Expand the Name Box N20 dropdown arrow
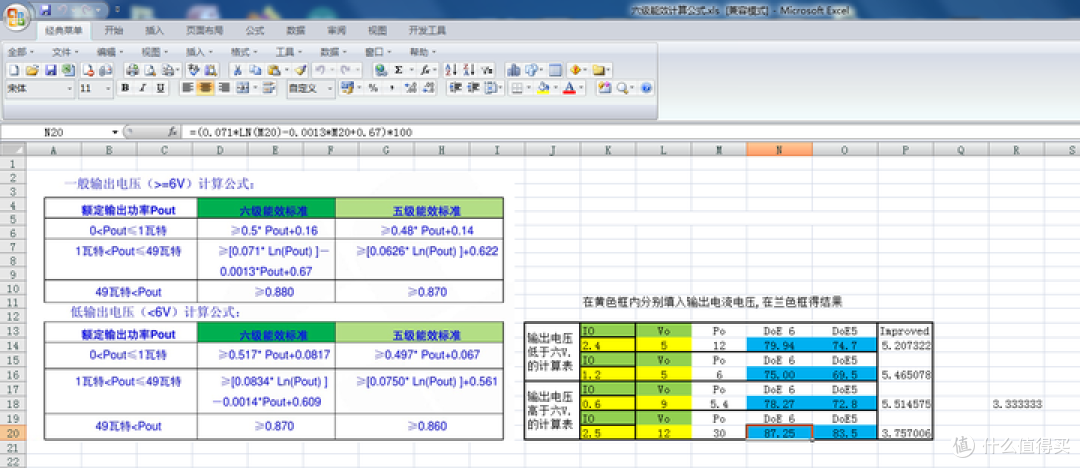The width and height of the screenshot is (1080, 468). pyautogui.click(x=115, y=132)
